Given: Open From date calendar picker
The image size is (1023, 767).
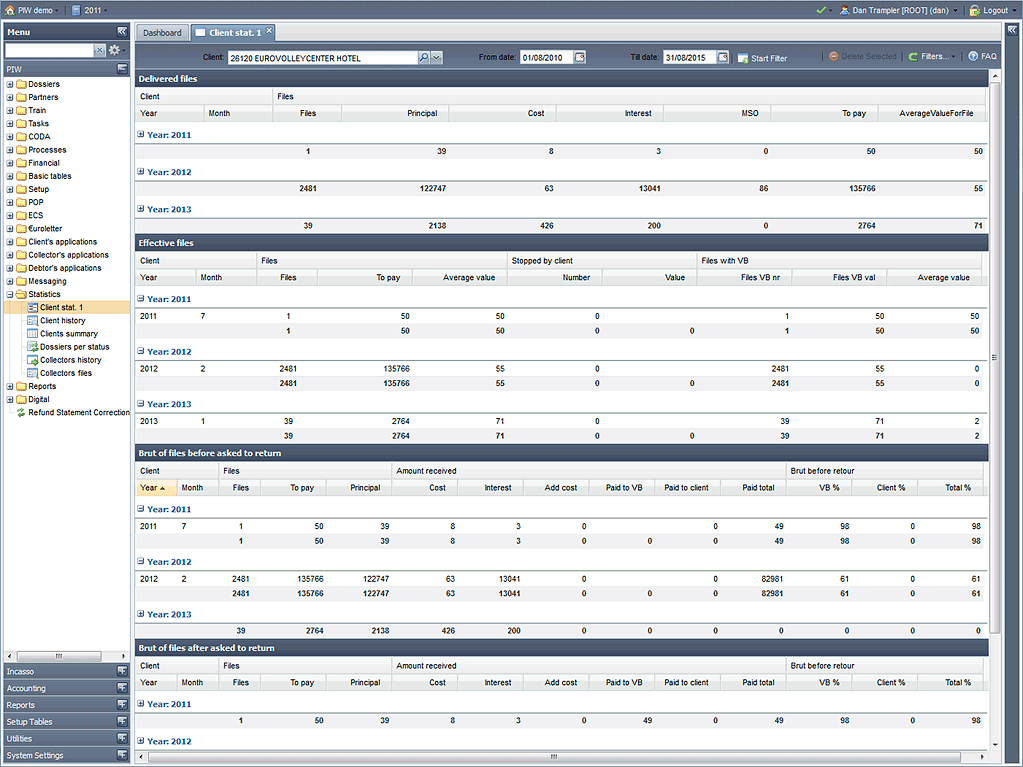Looking at the screenshot, I should pos(579,57).
